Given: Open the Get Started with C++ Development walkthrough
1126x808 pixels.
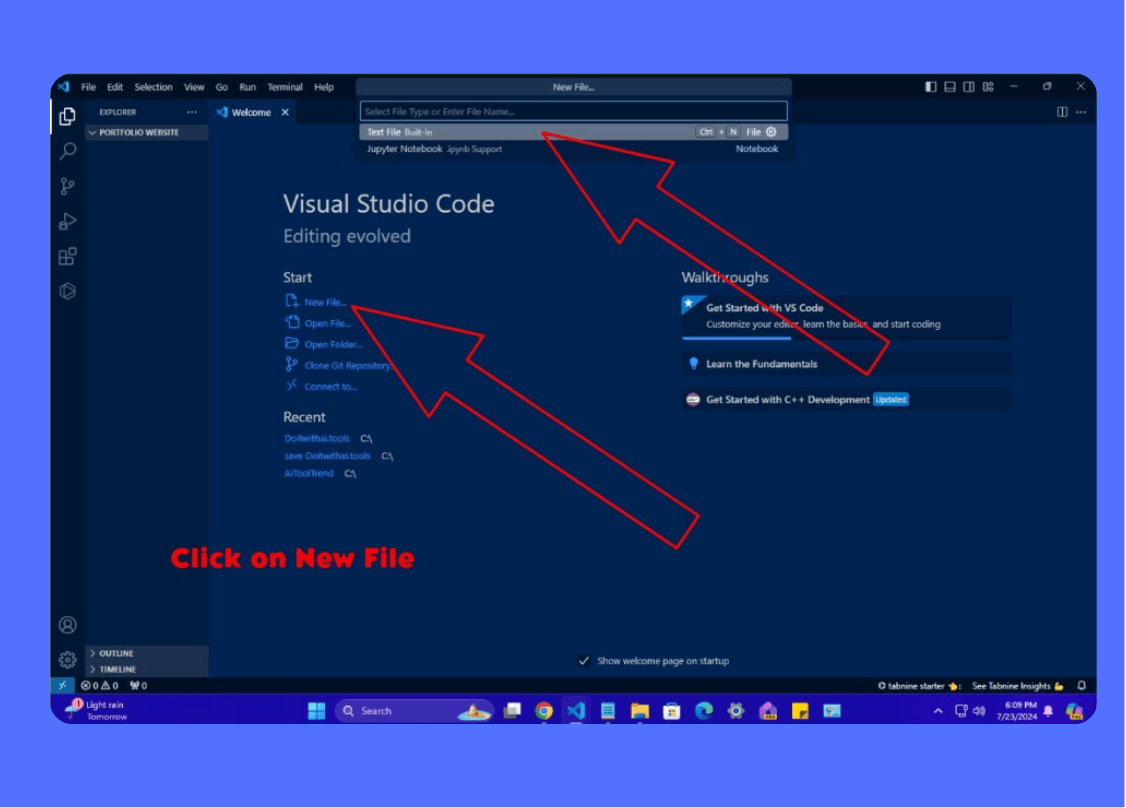Looking at the screenshot, I should click(x=847, y=399).
